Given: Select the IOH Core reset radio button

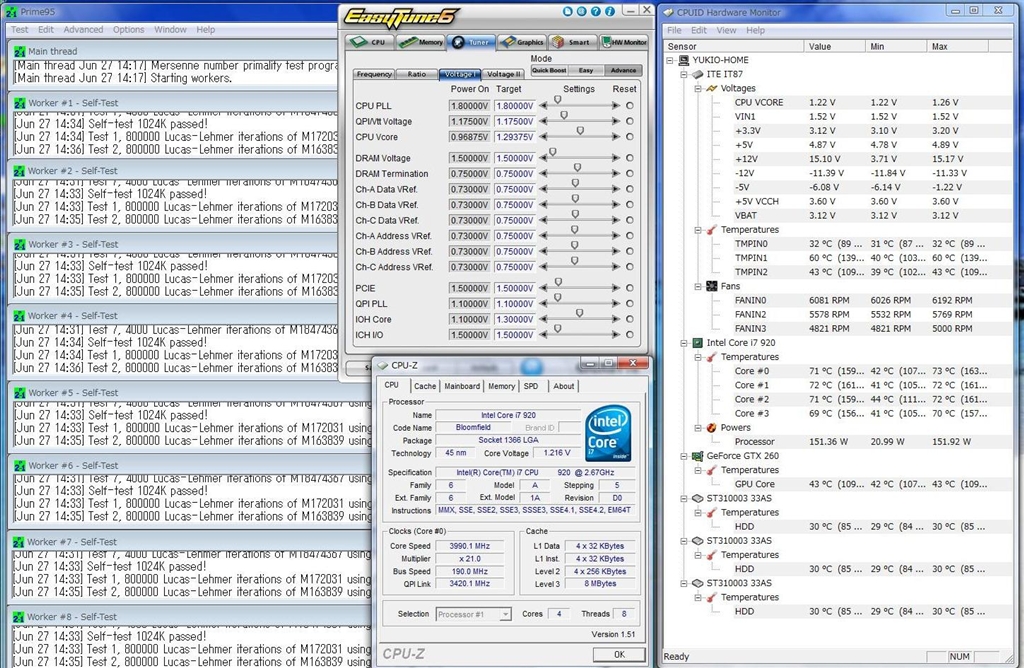Looking at the screenshot, I should pos(630,319).
